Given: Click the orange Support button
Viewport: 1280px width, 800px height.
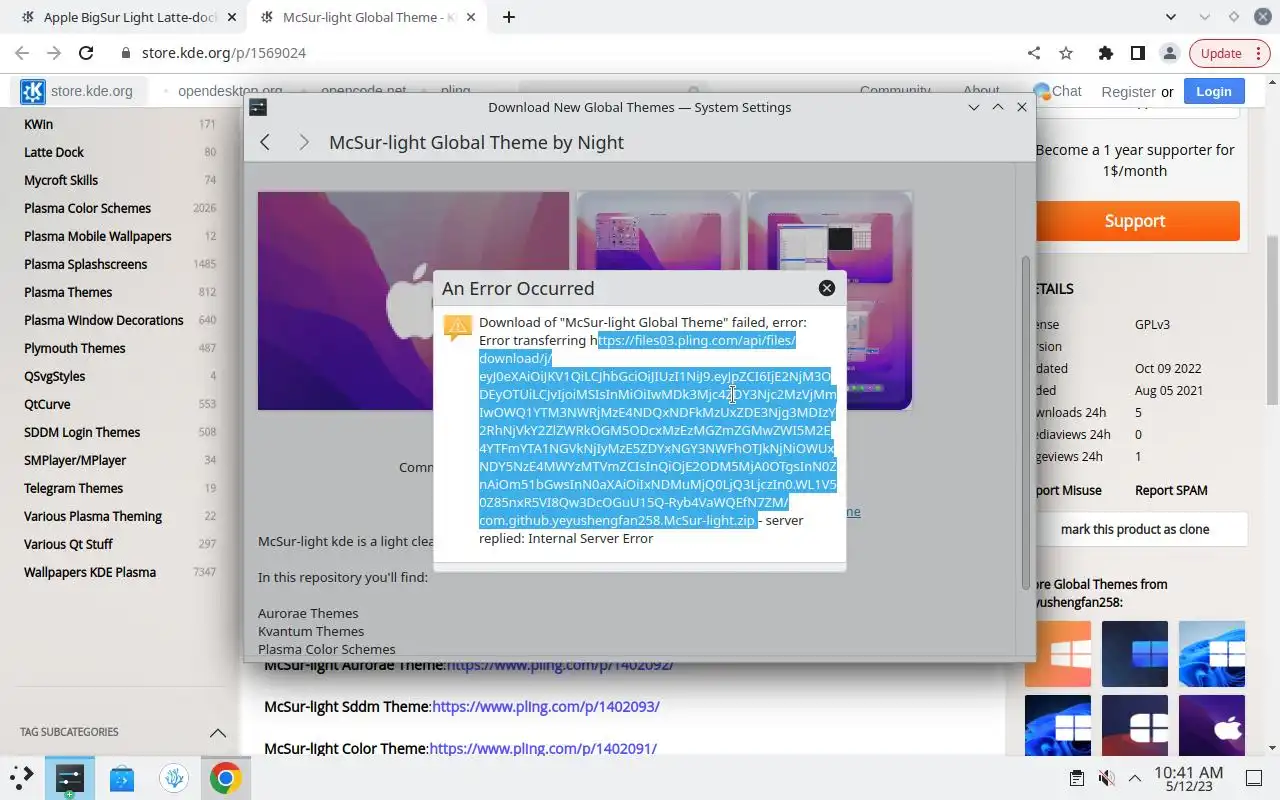Looking at the screenshot, I should click(x=1134, y=221).
